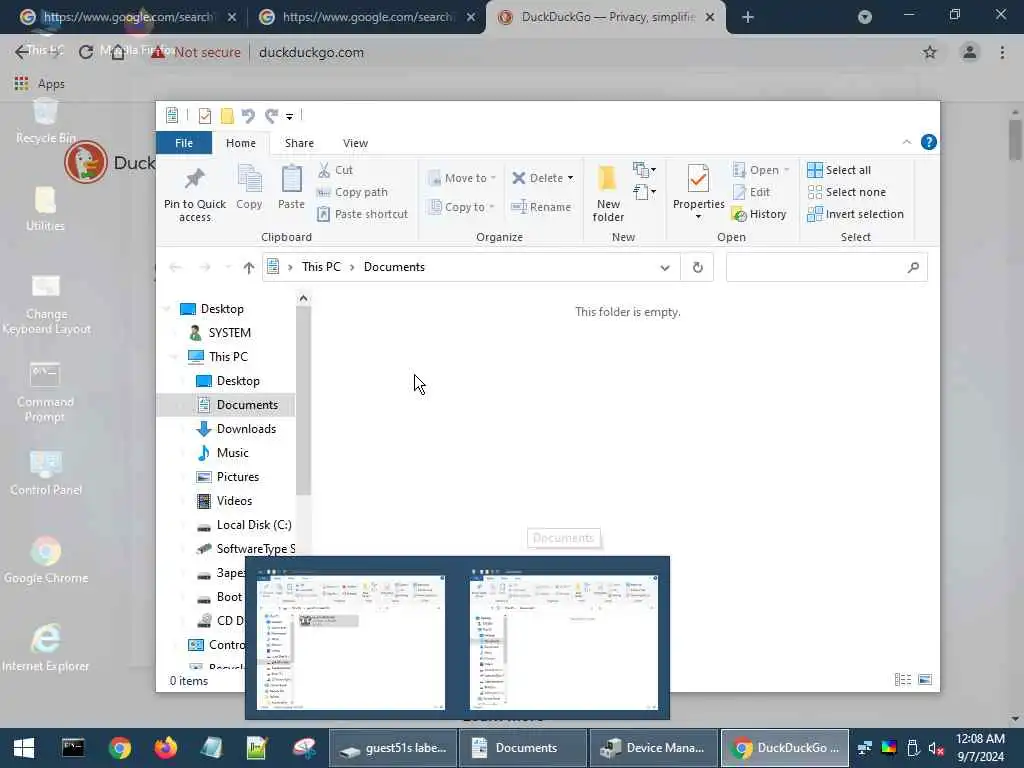Switch to details view layout icon
The height and width of the screenshot is (768, 1024).
point(903,680)
